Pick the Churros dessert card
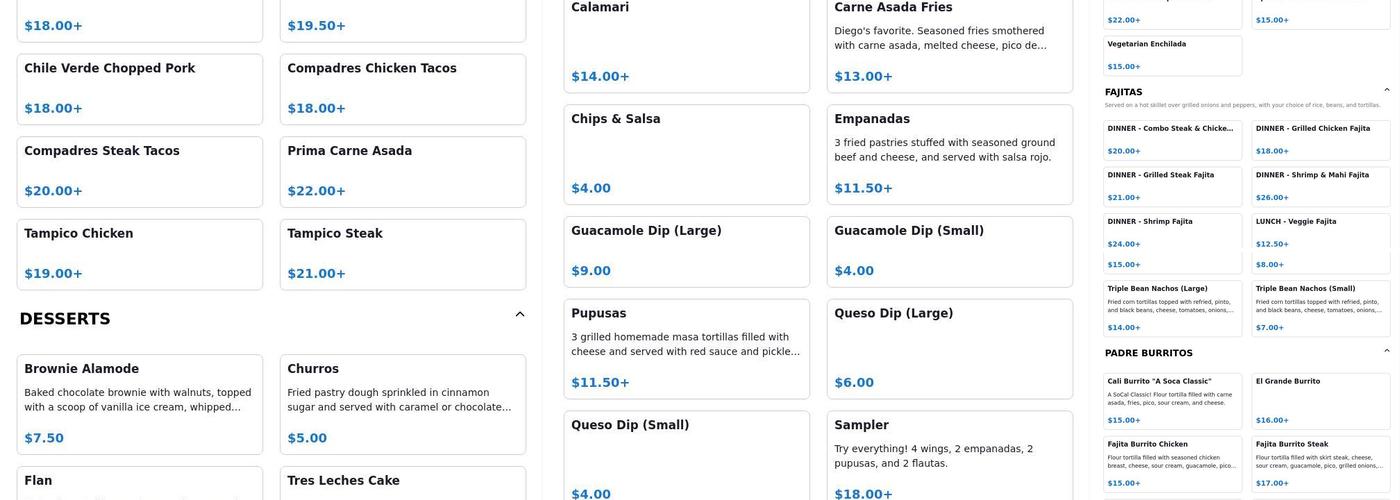 [403, 404]
